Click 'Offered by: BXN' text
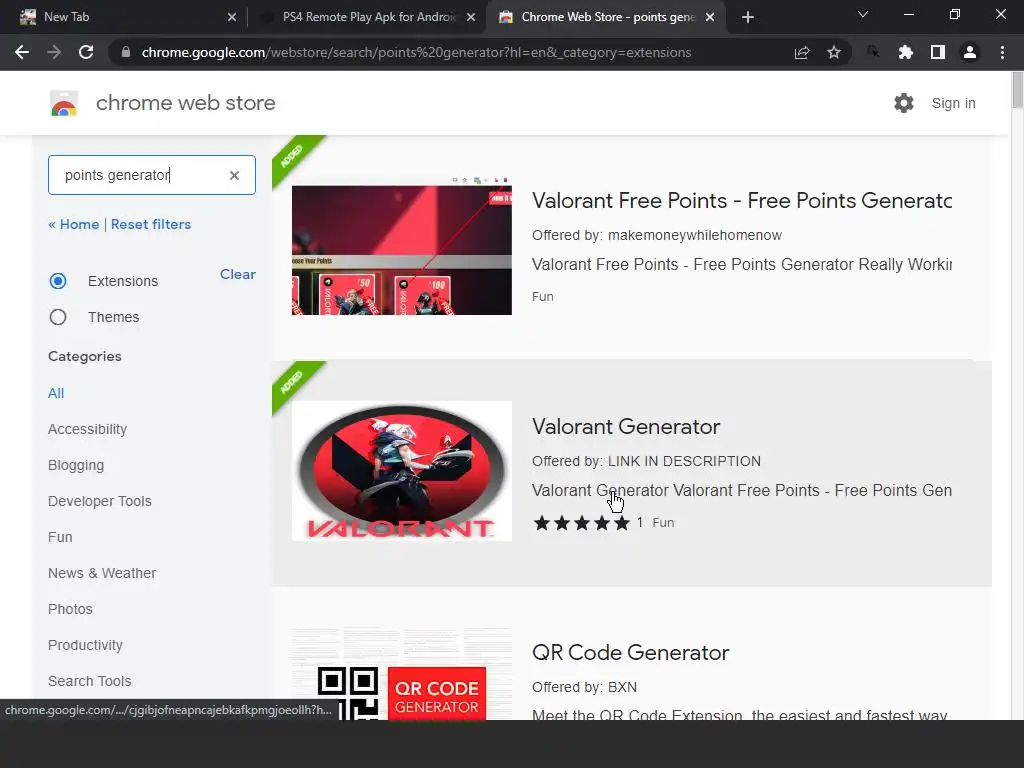1024x768 pixels. pos(584,687)
